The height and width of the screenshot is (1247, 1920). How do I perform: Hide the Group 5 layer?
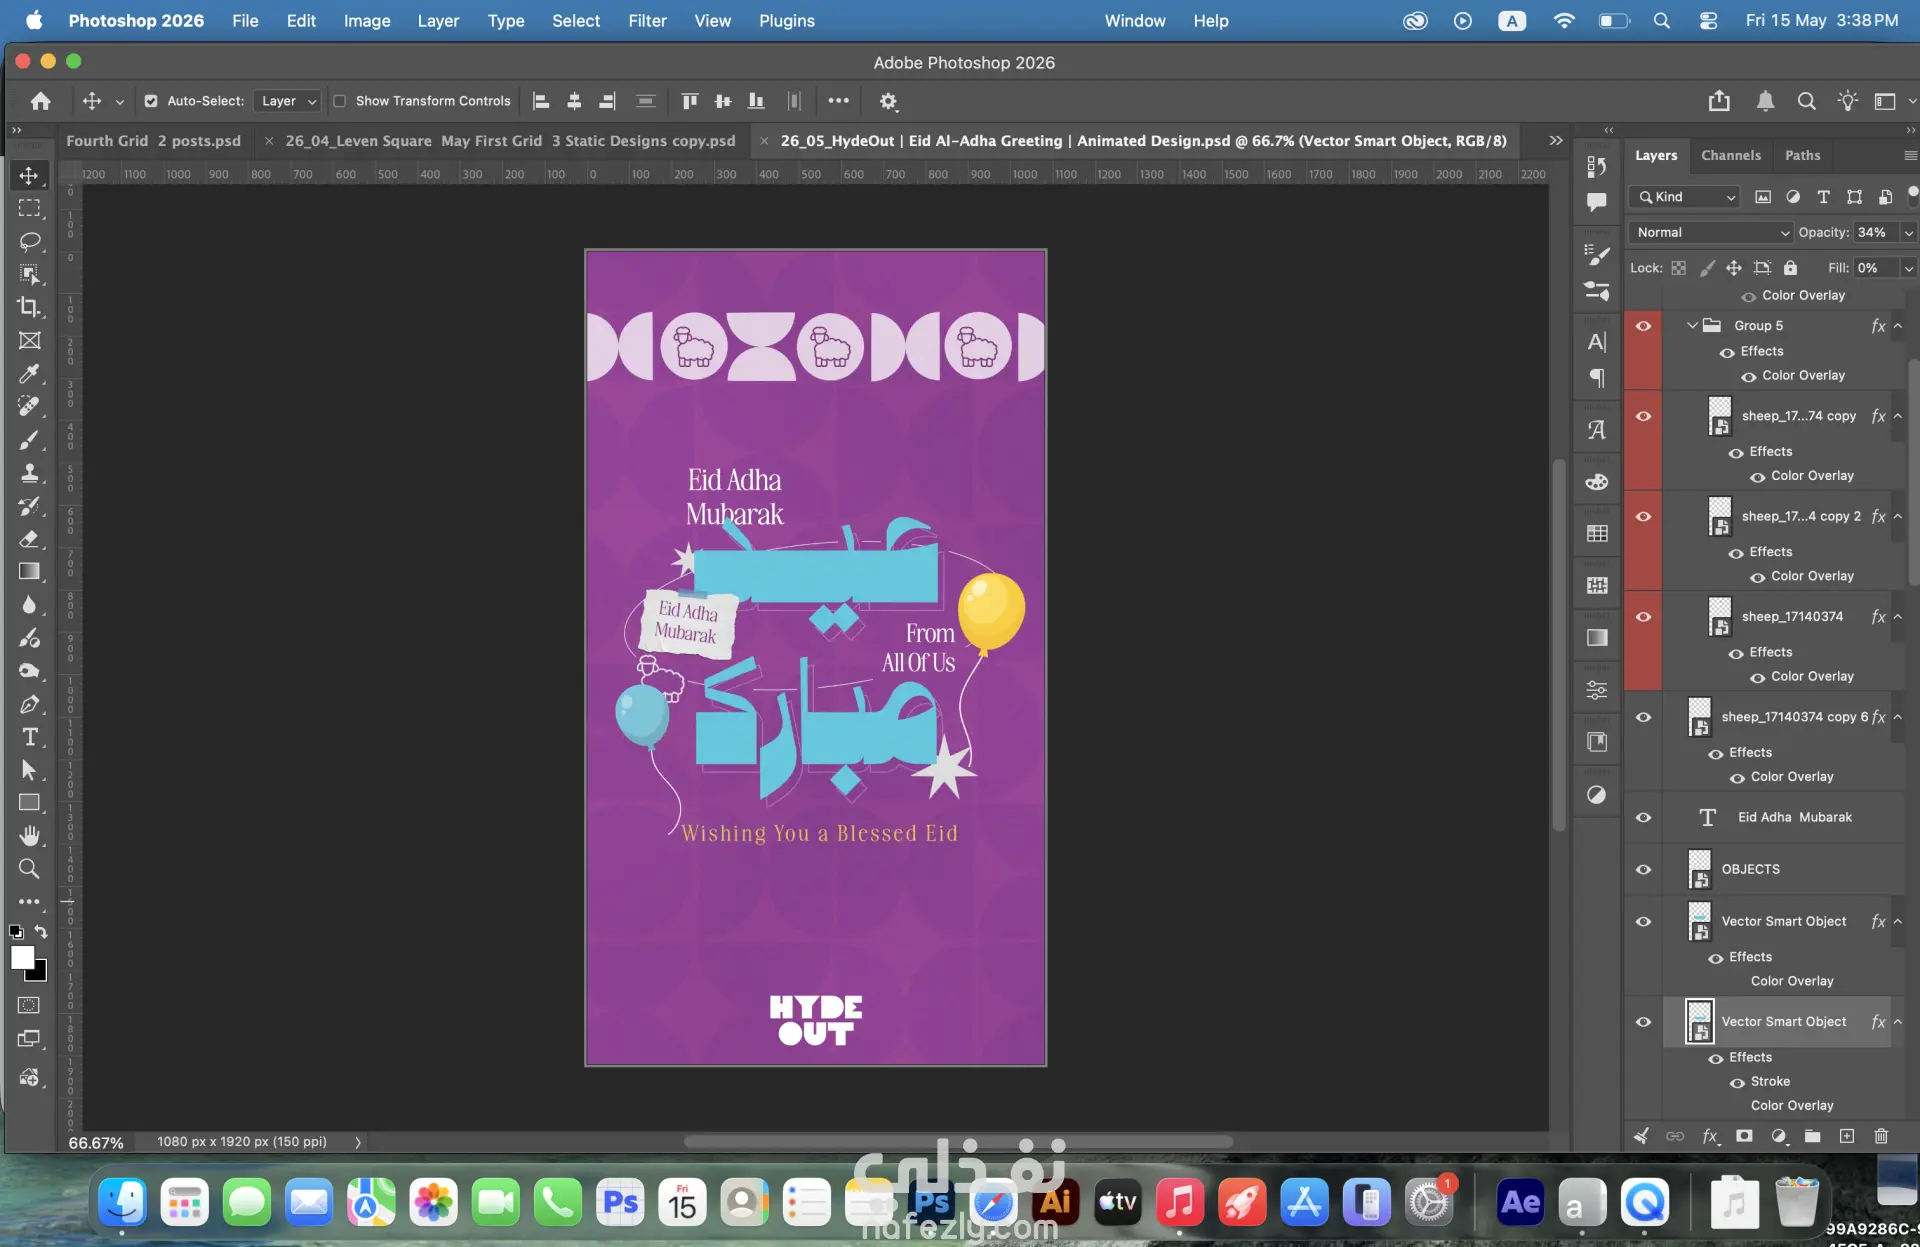(1643, 326)
